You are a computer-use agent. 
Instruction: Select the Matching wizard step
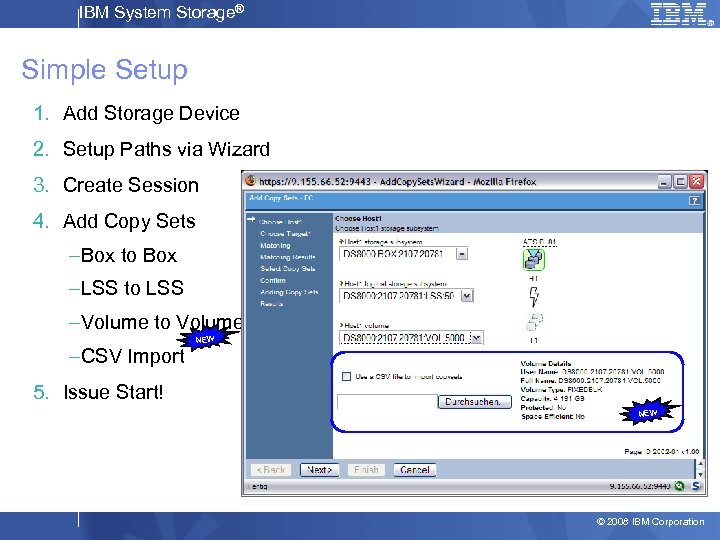coord(275,246)
